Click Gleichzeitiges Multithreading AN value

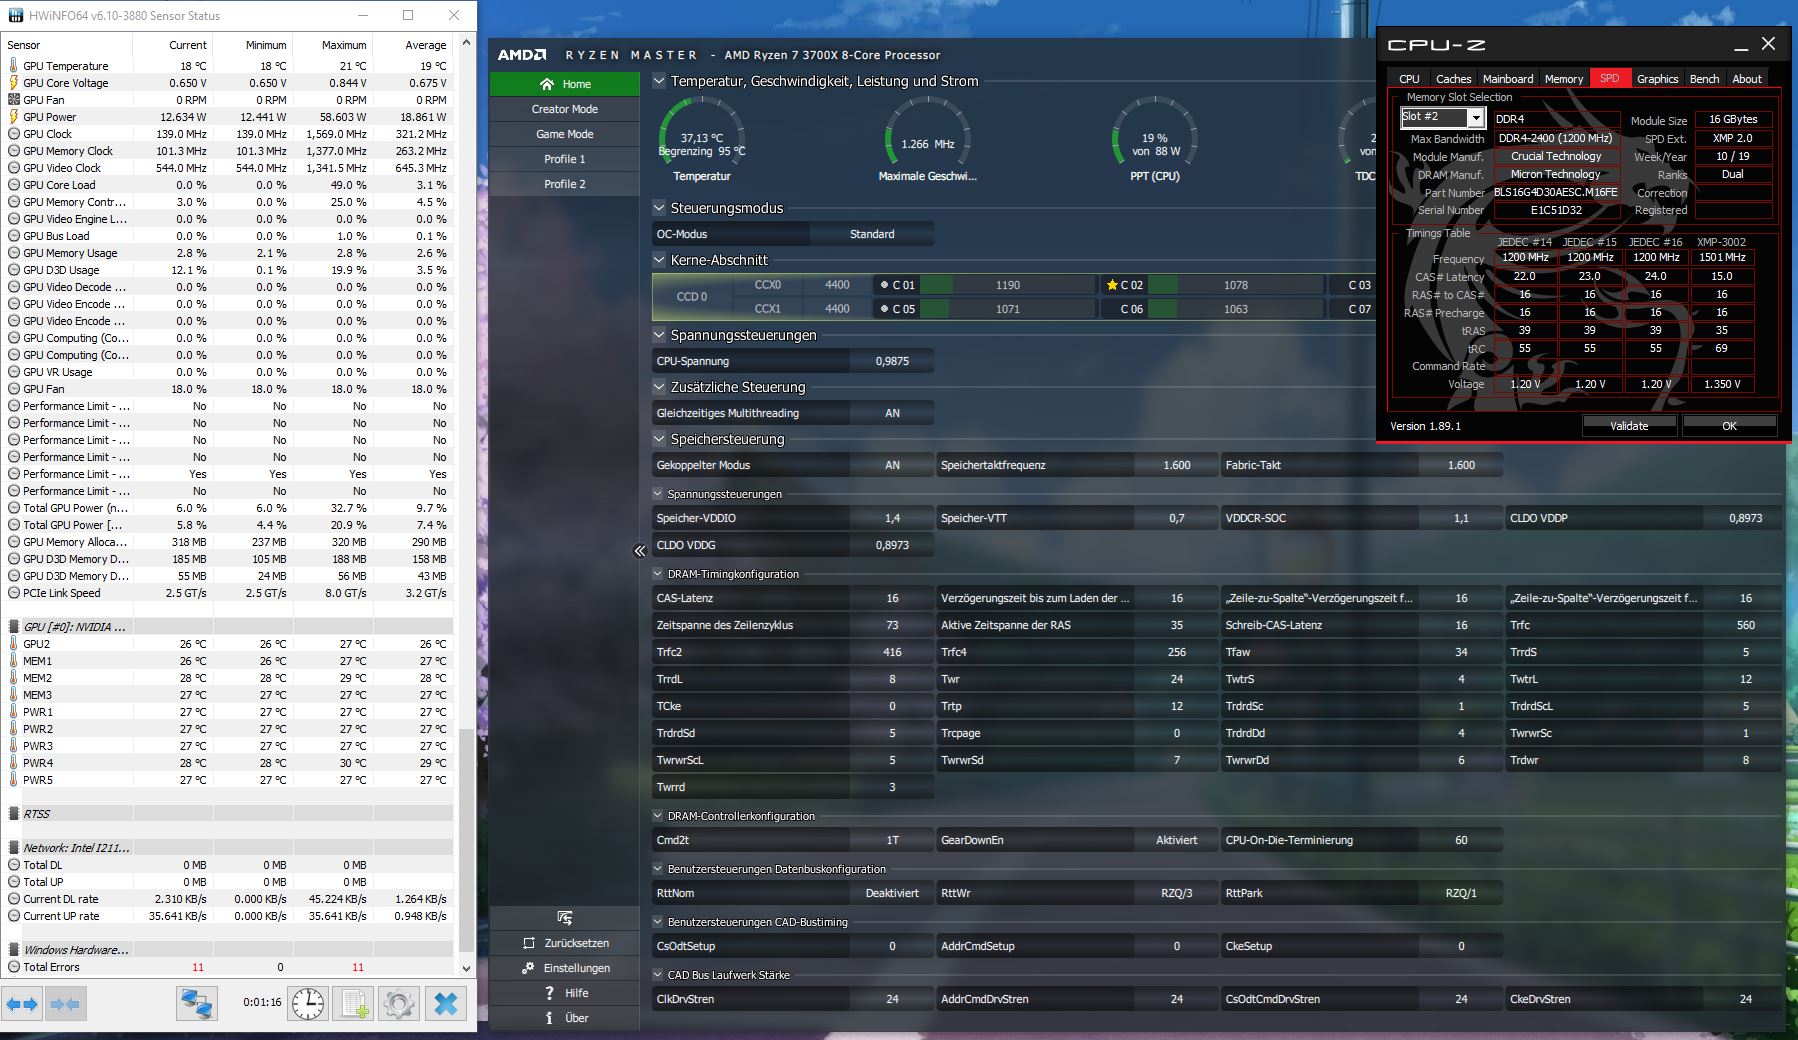[x=892, y=413]
